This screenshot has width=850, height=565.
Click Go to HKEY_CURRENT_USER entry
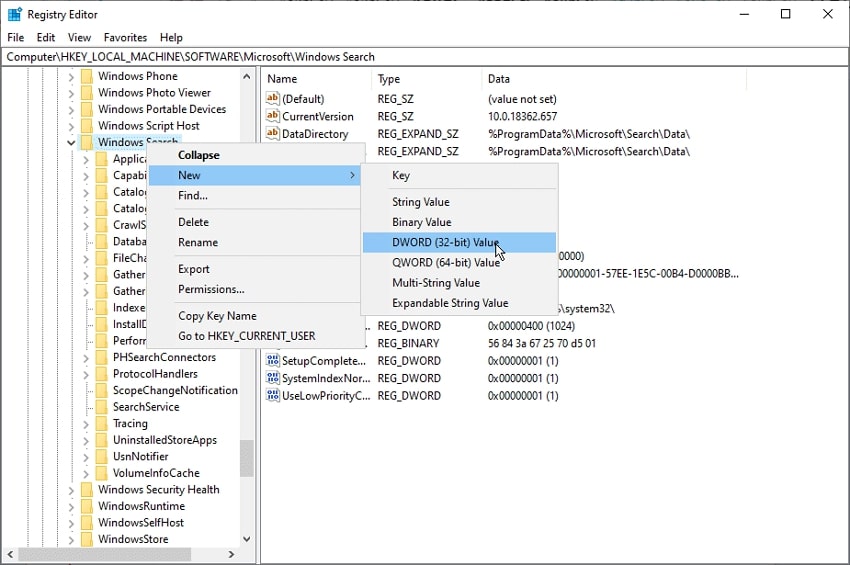point(255,336)
